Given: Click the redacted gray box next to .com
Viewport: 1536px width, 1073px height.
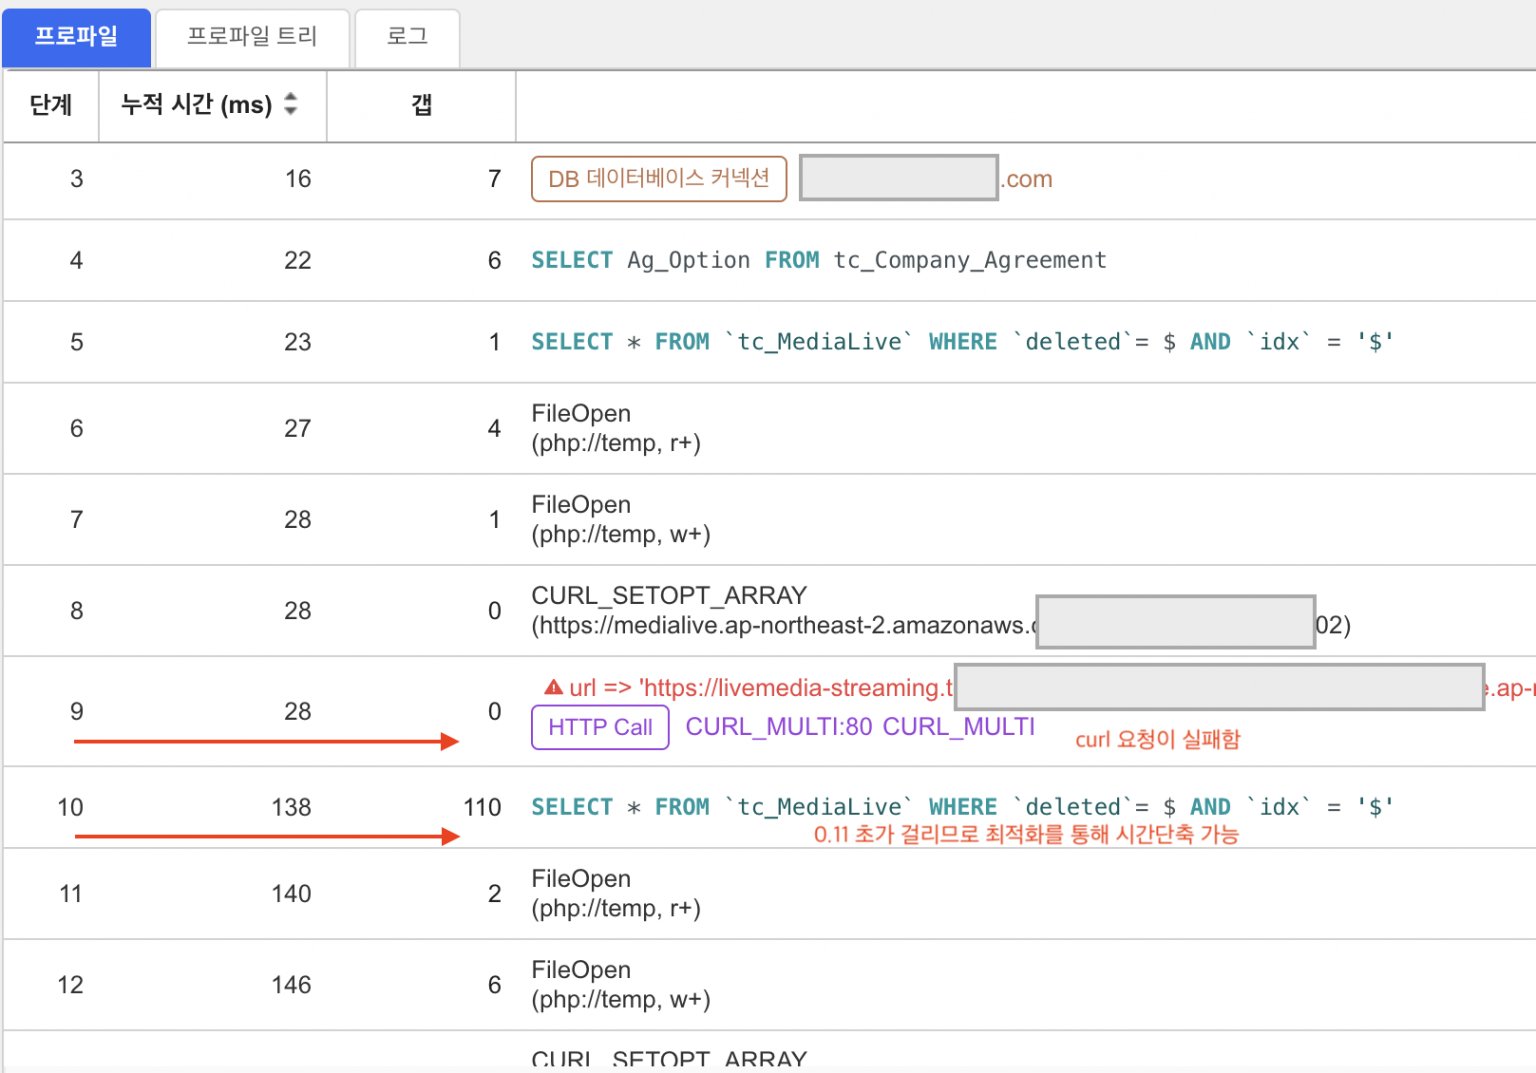Looking at the screenshot, I should click(x=897, y=177).
